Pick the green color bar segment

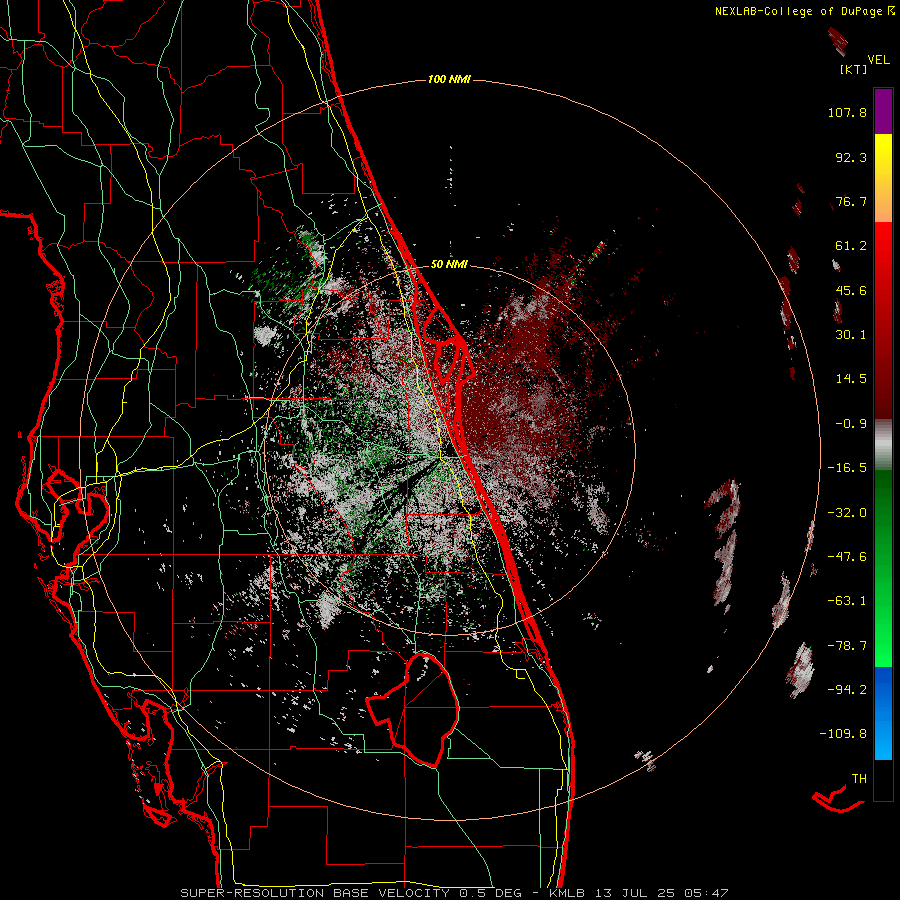pos(883,568)
